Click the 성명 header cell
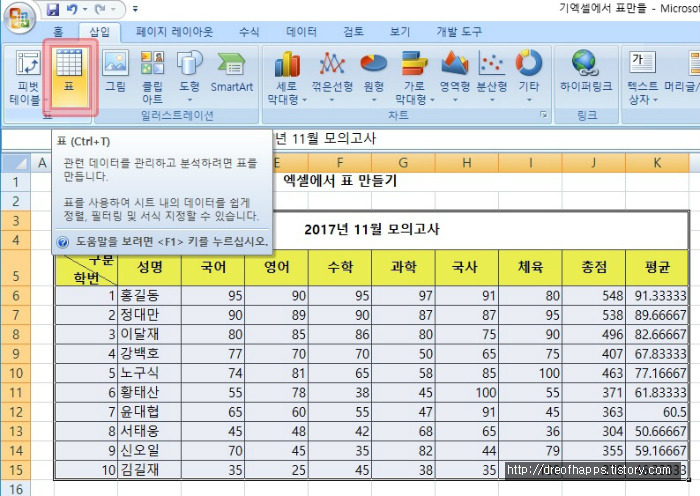Viewport: 700px width, 496px height. (150, 267)
